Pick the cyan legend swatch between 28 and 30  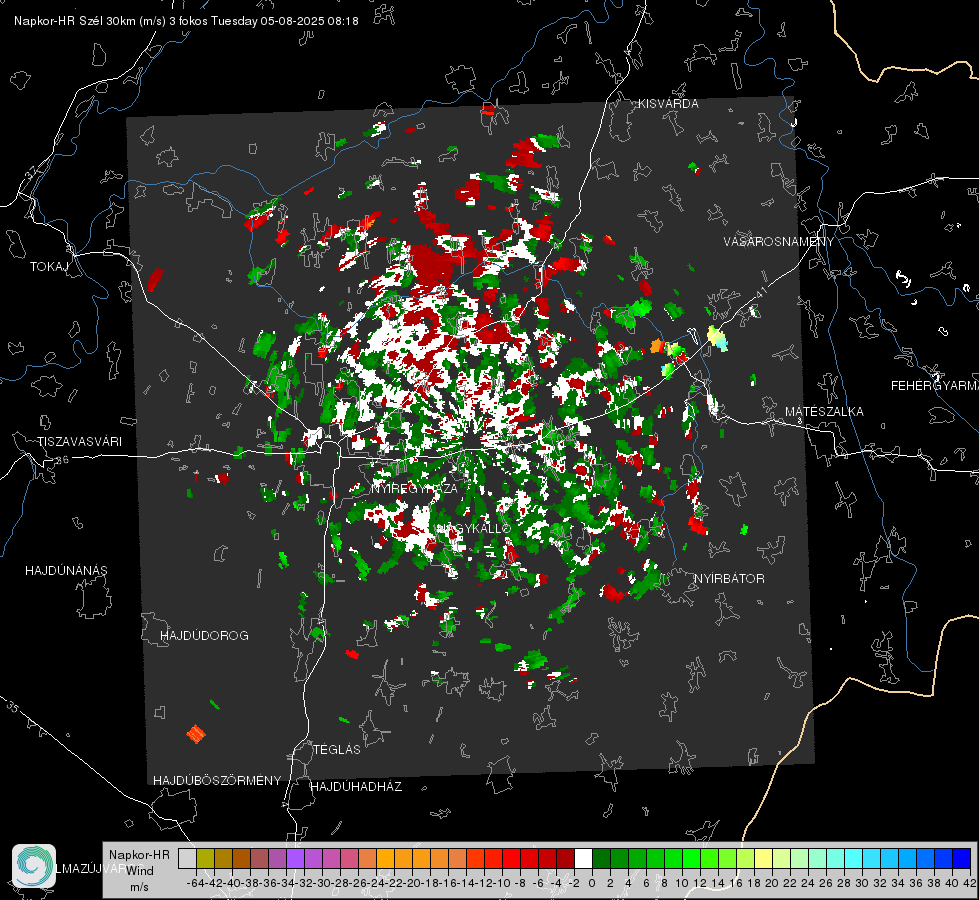[x=854, y=858]
